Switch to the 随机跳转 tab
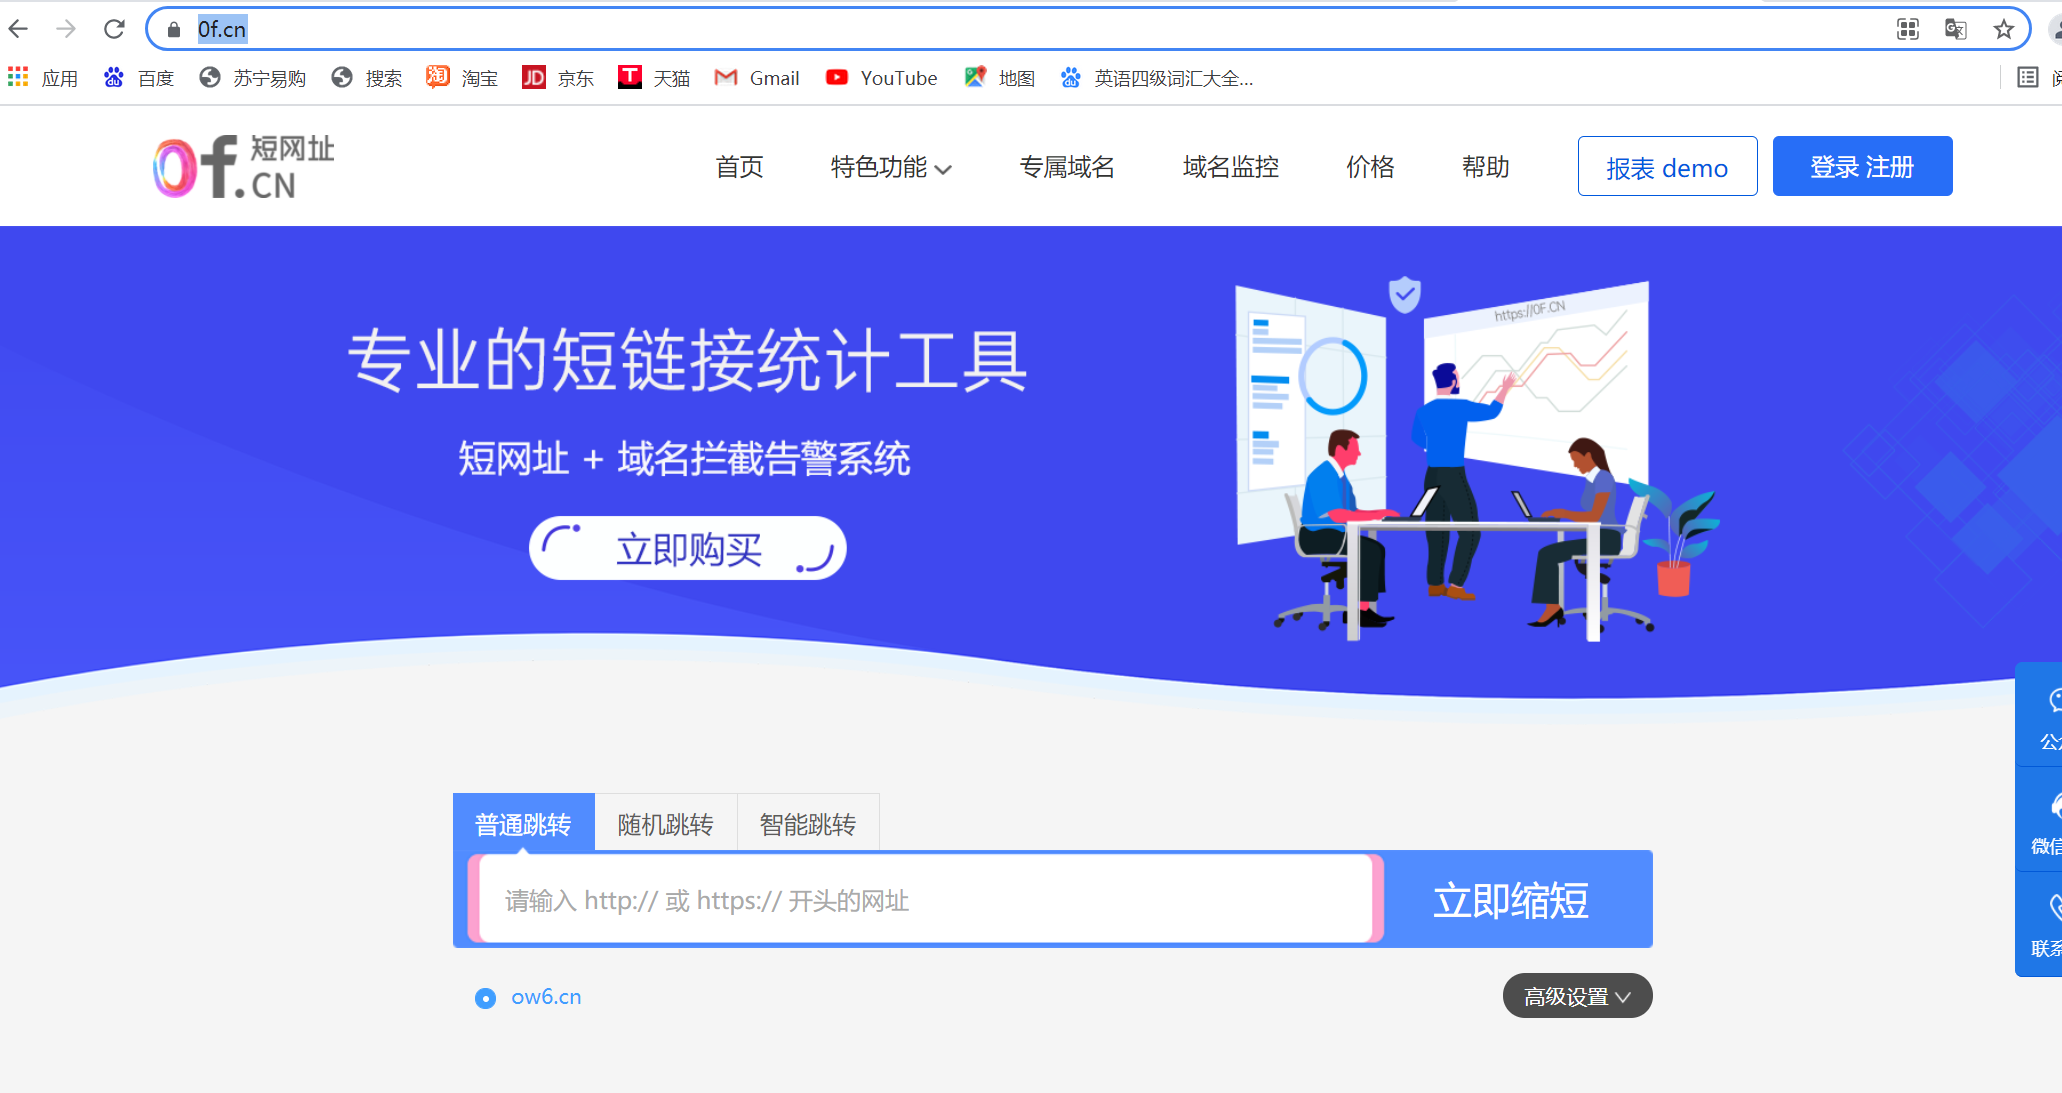 coord(666,822)
